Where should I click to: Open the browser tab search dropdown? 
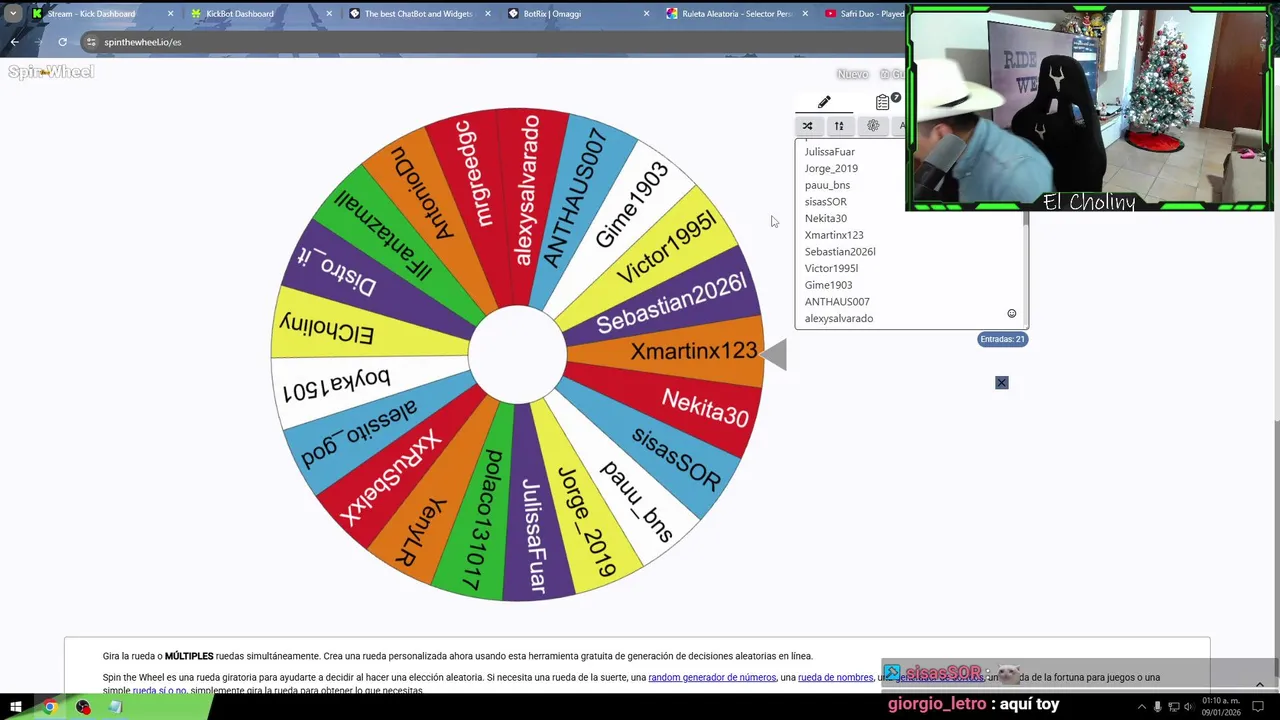(x=12, y=14)
